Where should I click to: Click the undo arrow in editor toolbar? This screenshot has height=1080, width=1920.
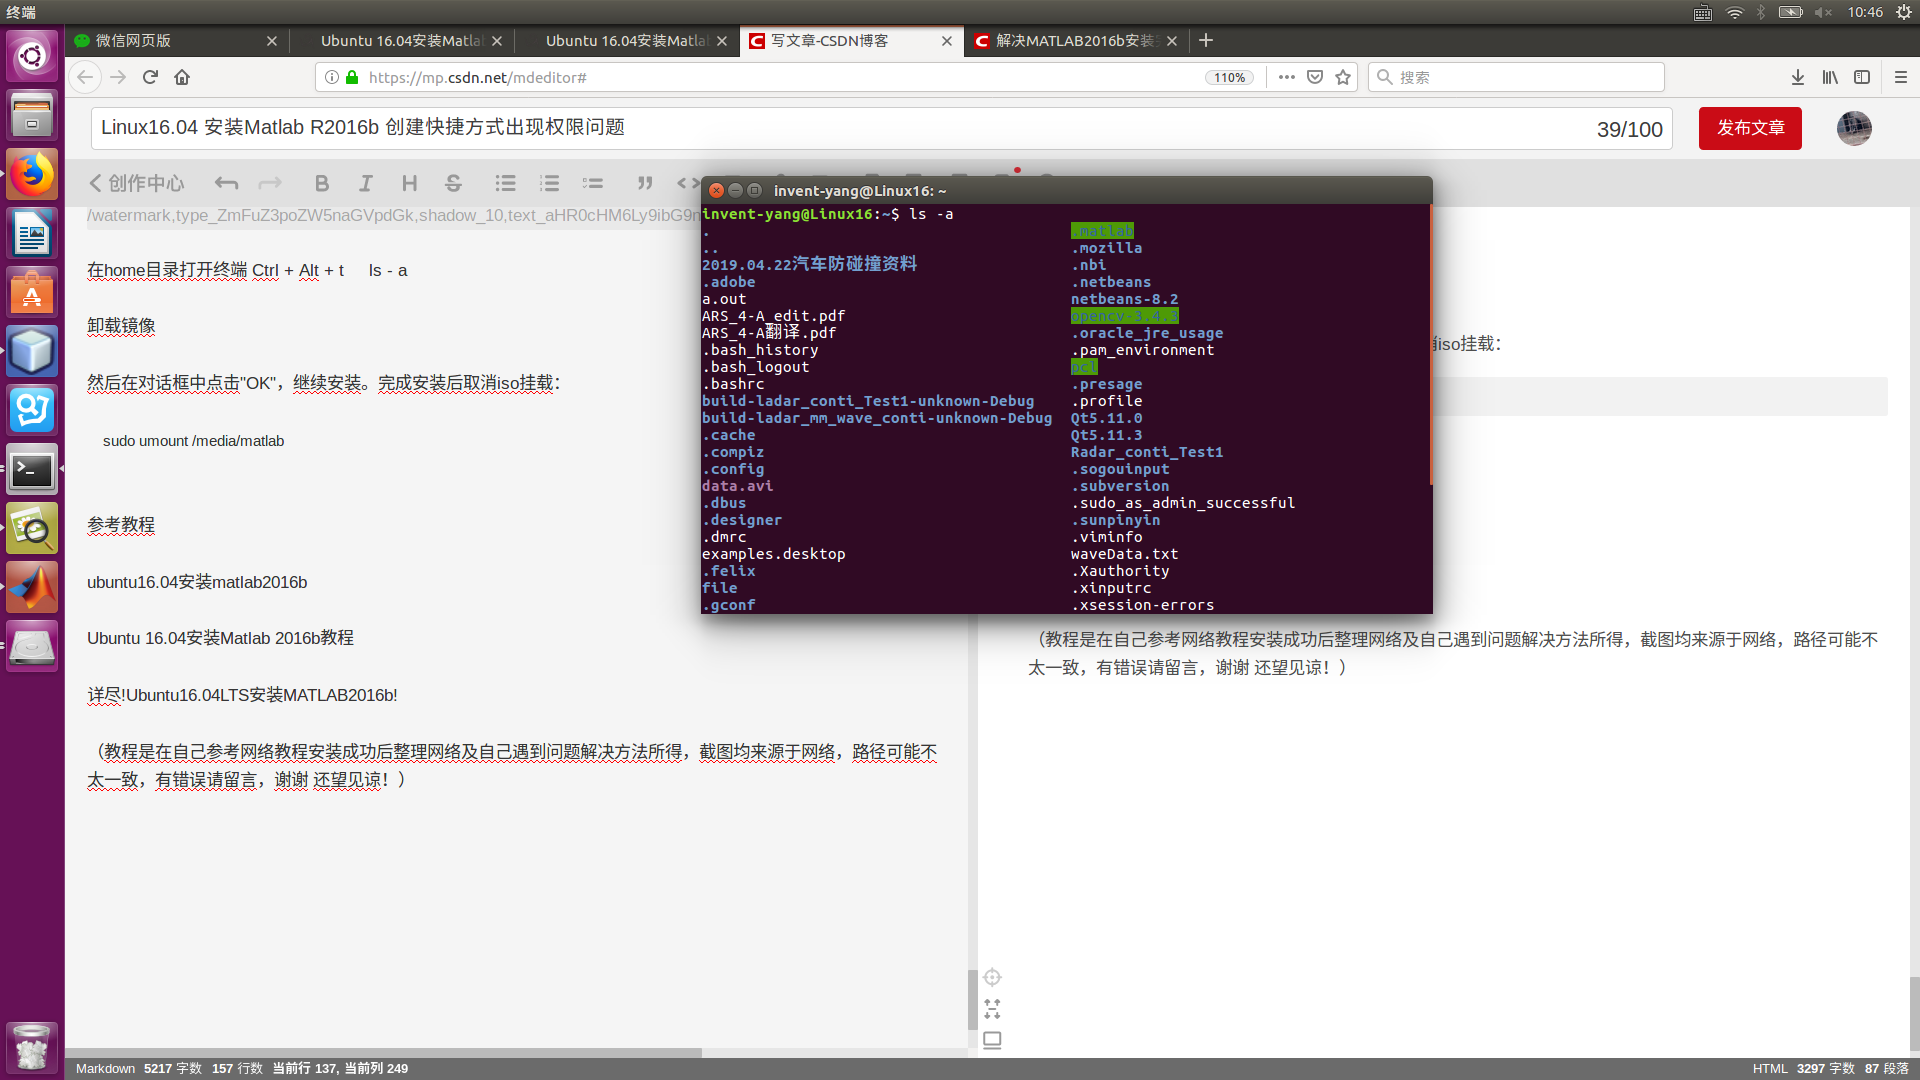[226, 183]
